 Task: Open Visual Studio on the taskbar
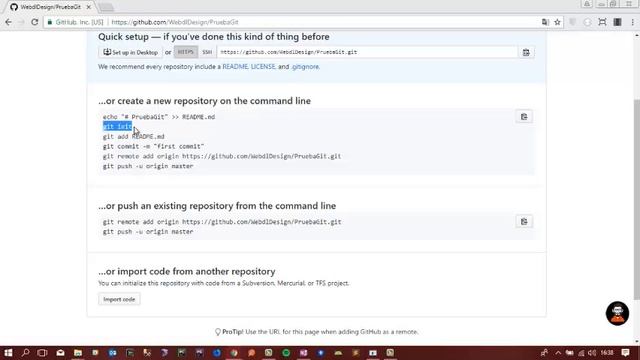(164, 353)
